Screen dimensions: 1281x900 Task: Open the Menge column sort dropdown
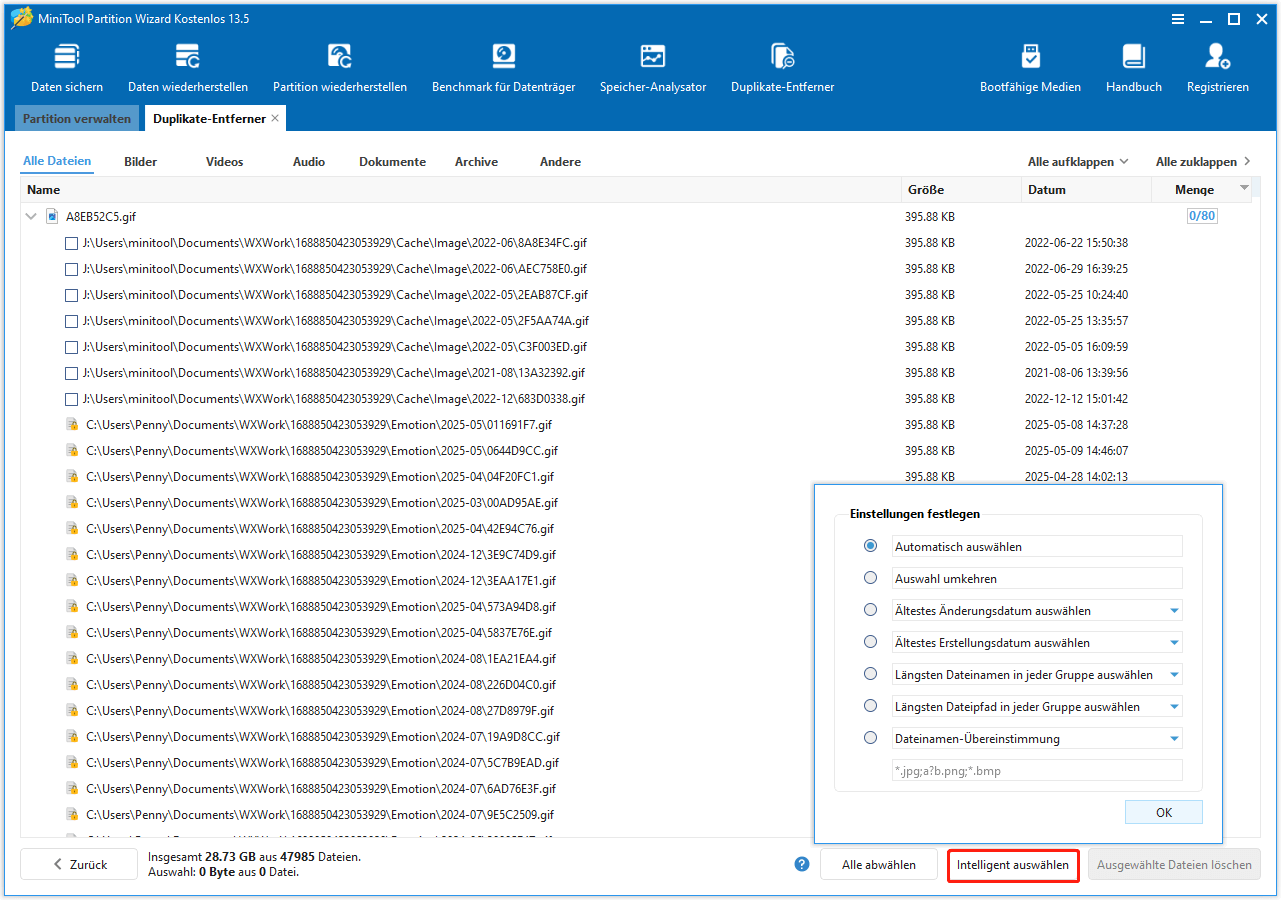point(1244,189)
